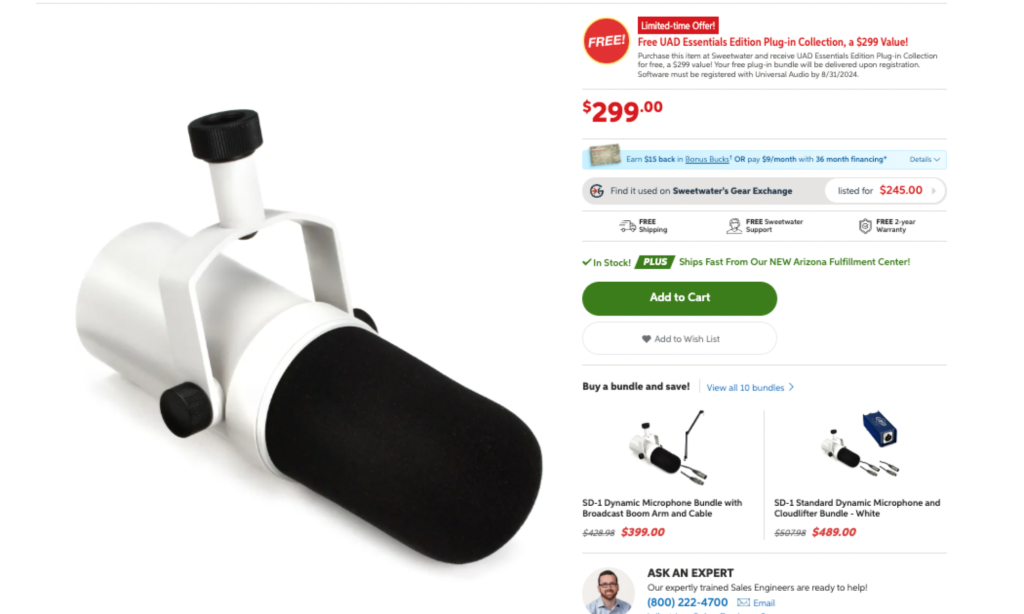Open the SD-1 Broadcast Boom Arm bundle thumbnail
This screenshot has height=614, width=1024.
667,448
